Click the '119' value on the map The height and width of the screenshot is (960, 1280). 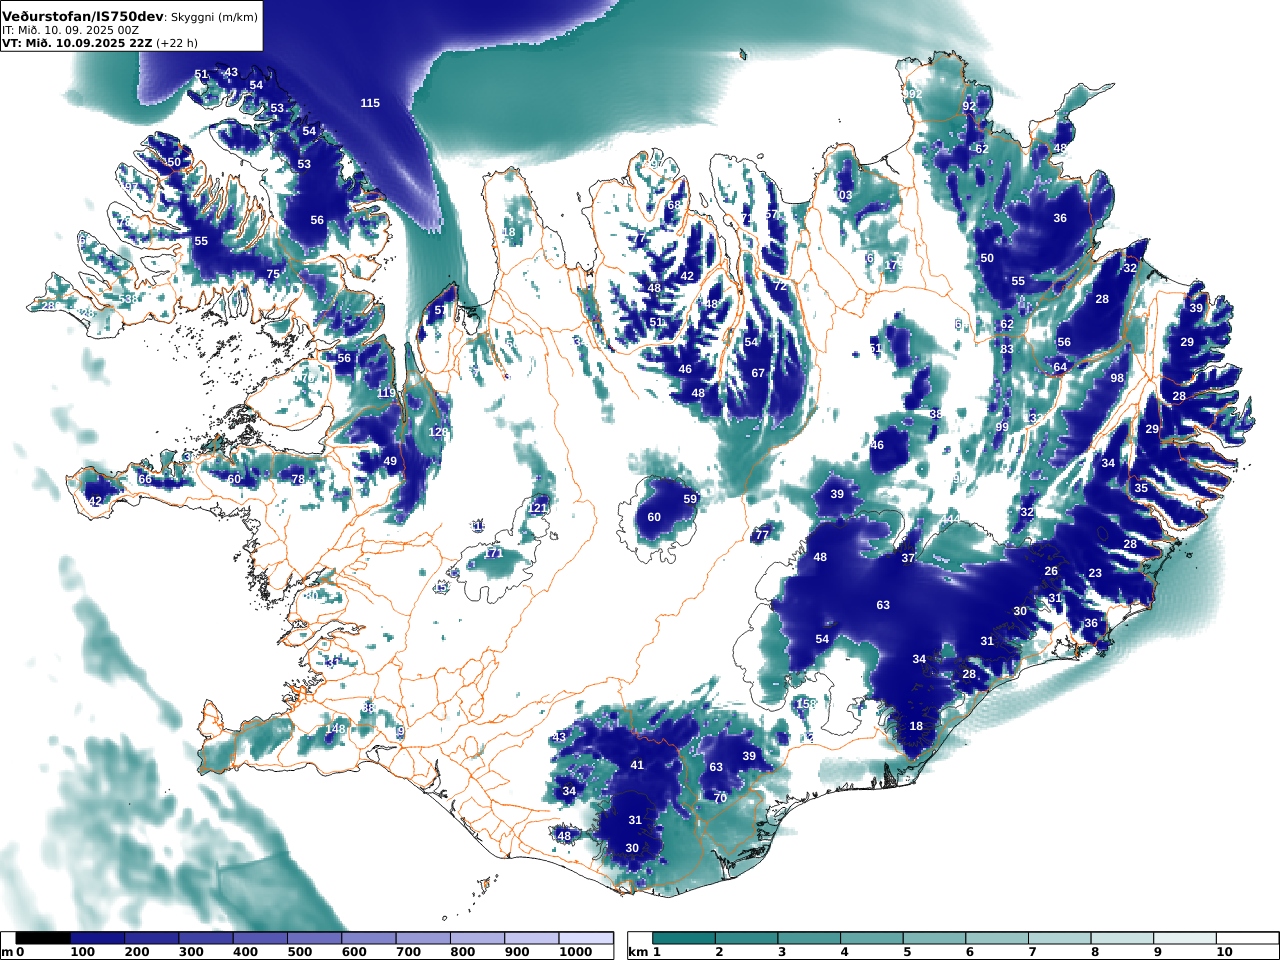(386, 393)
